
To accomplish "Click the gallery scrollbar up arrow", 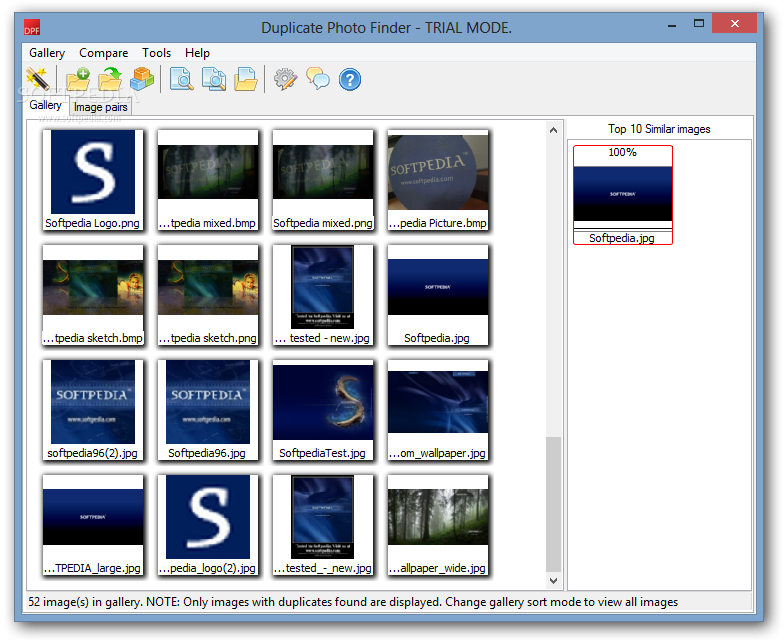I will [x=553, y=130].
